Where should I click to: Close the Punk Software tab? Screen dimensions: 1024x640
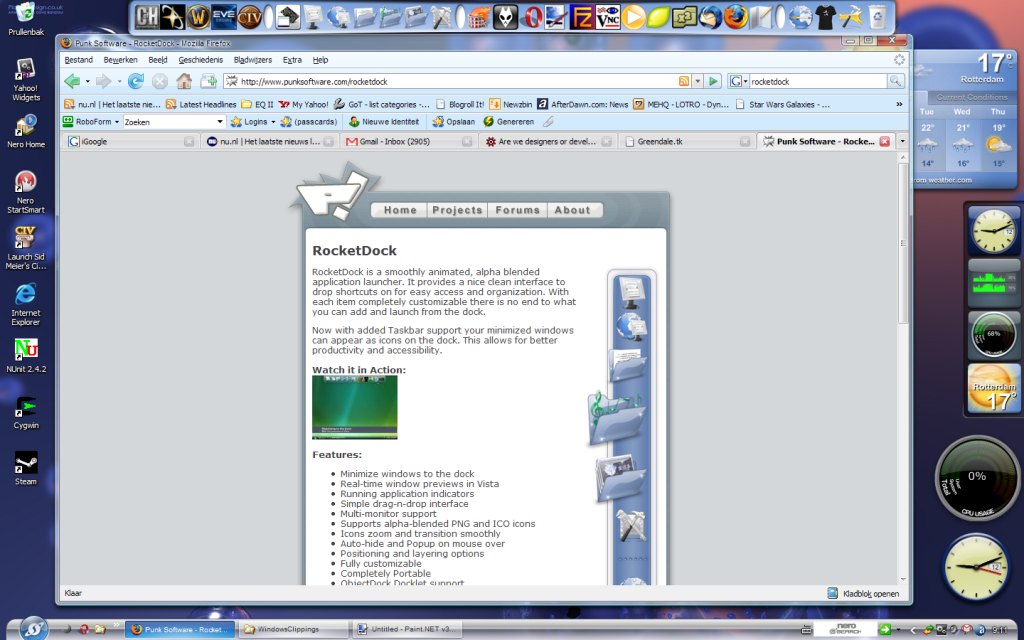pyautogui.click(x=884, y=141)
